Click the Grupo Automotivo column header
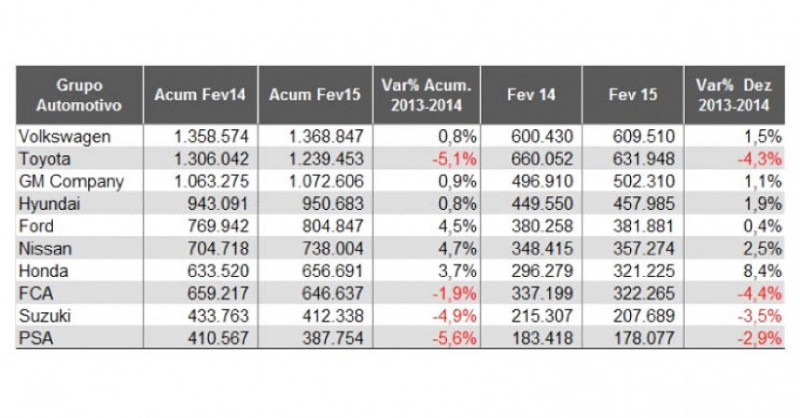Image resolution: width=800 pixels, height=418 pixels. pyautogui.click(x=79, y=95)
